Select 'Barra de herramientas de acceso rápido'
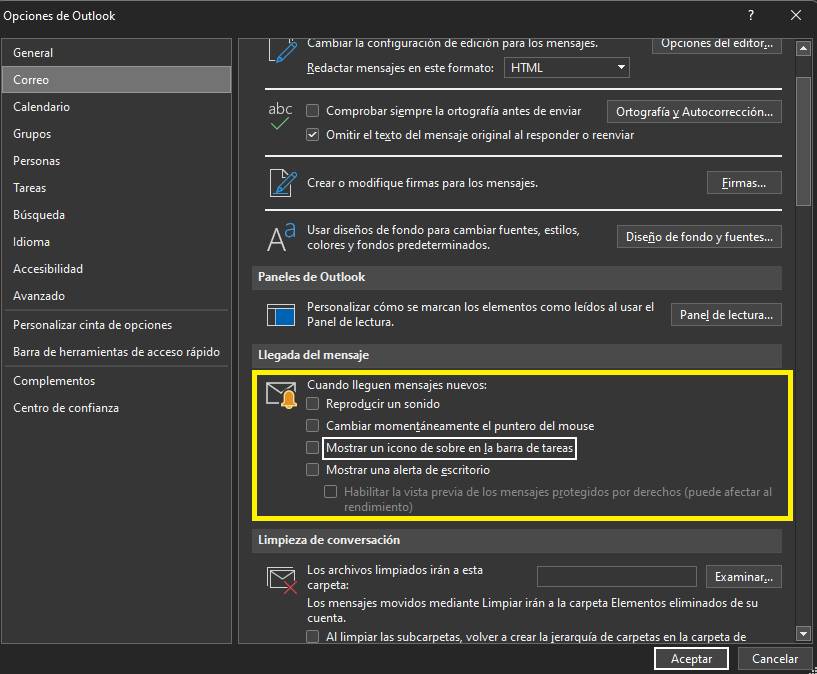 pyautogui.click(x=116, y=352)
